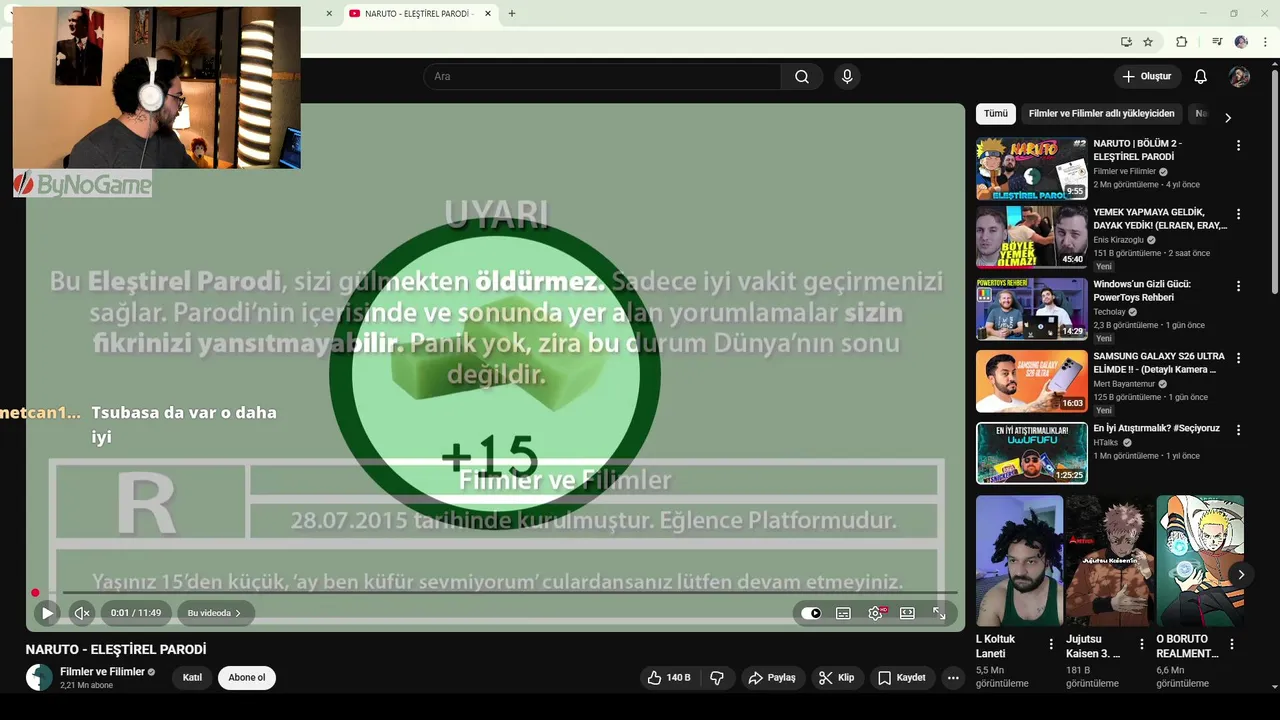The width and height of the screenshot is (1280, 720).
Task: Toggle the autoplay switch in the player
Action: 811,613
